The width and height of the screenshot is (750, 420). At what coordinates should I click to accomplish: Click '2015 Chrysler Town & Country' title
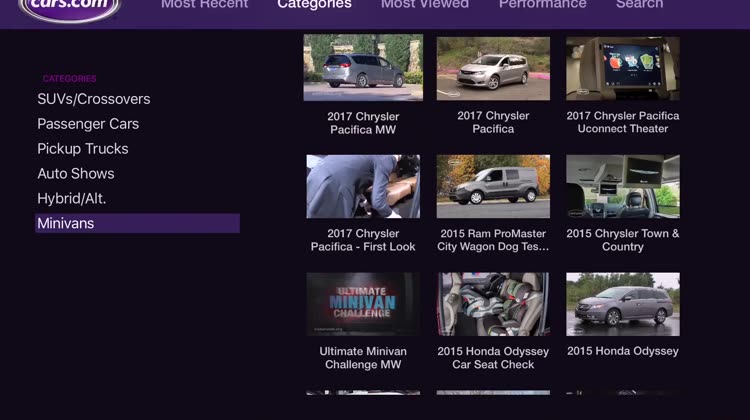click(x=623, y=240)
